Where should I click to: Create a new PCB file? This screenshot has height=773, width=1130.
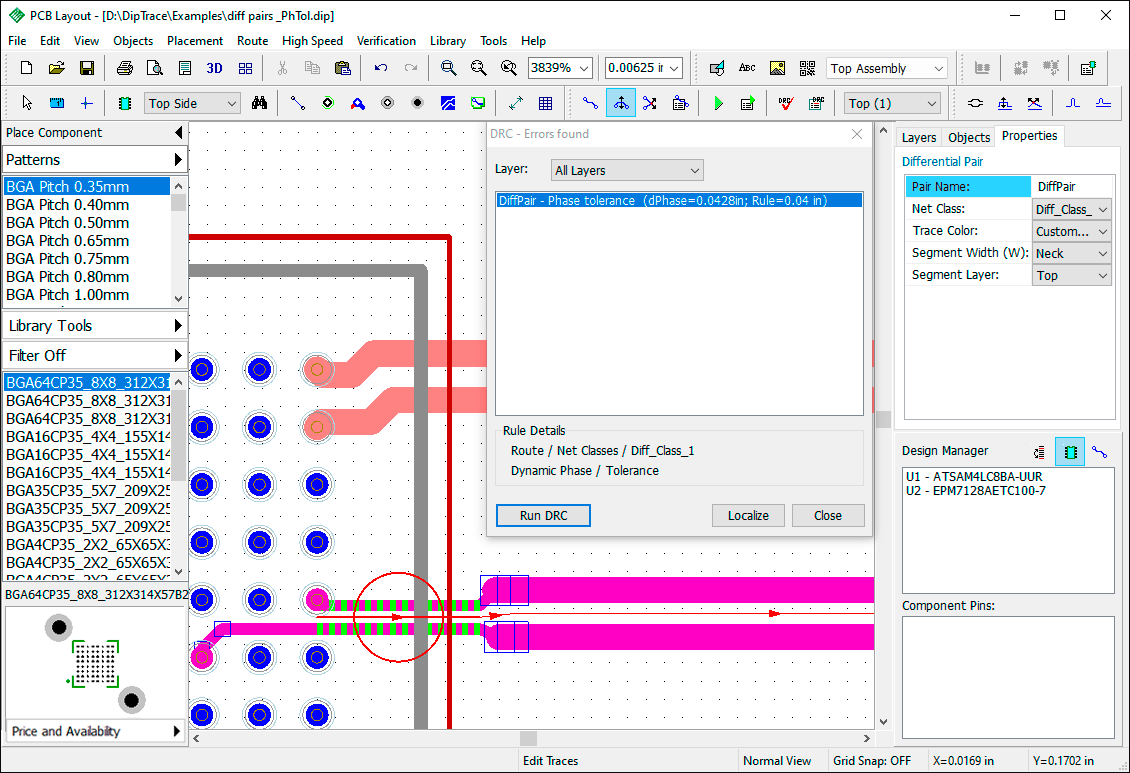[x=27, y=68]
